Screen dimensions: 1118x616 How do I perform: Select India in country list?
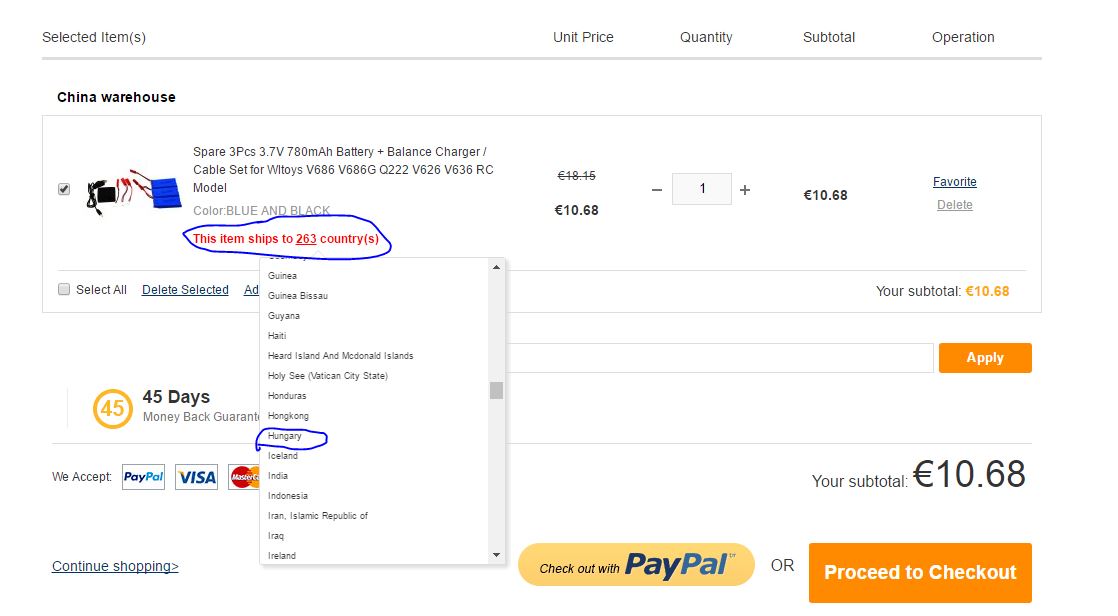[x=277, y=476]
